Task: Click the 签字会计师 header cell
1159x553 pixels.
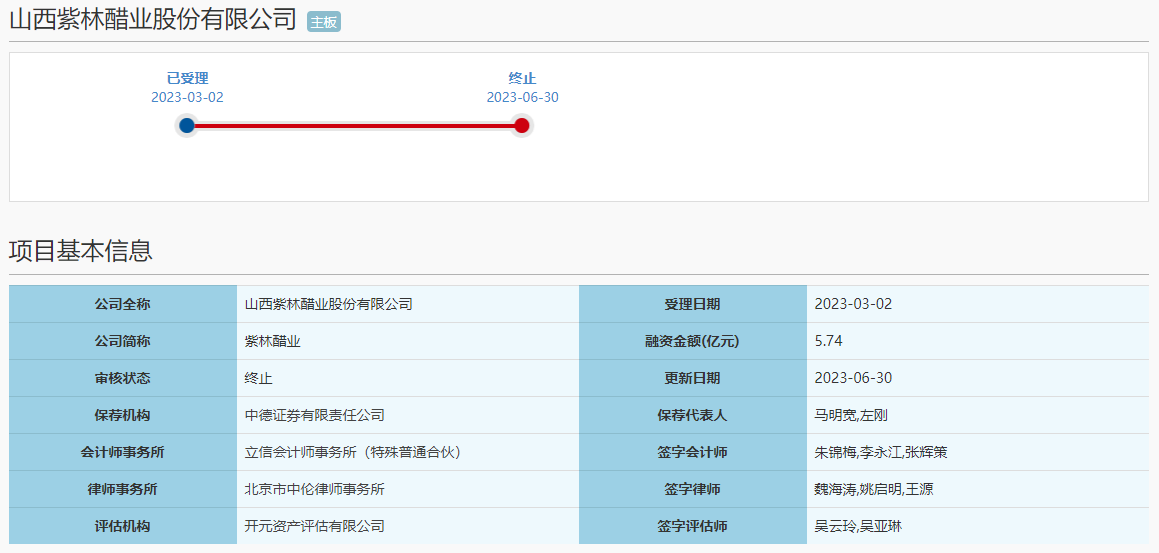Action: pos(693,452)
